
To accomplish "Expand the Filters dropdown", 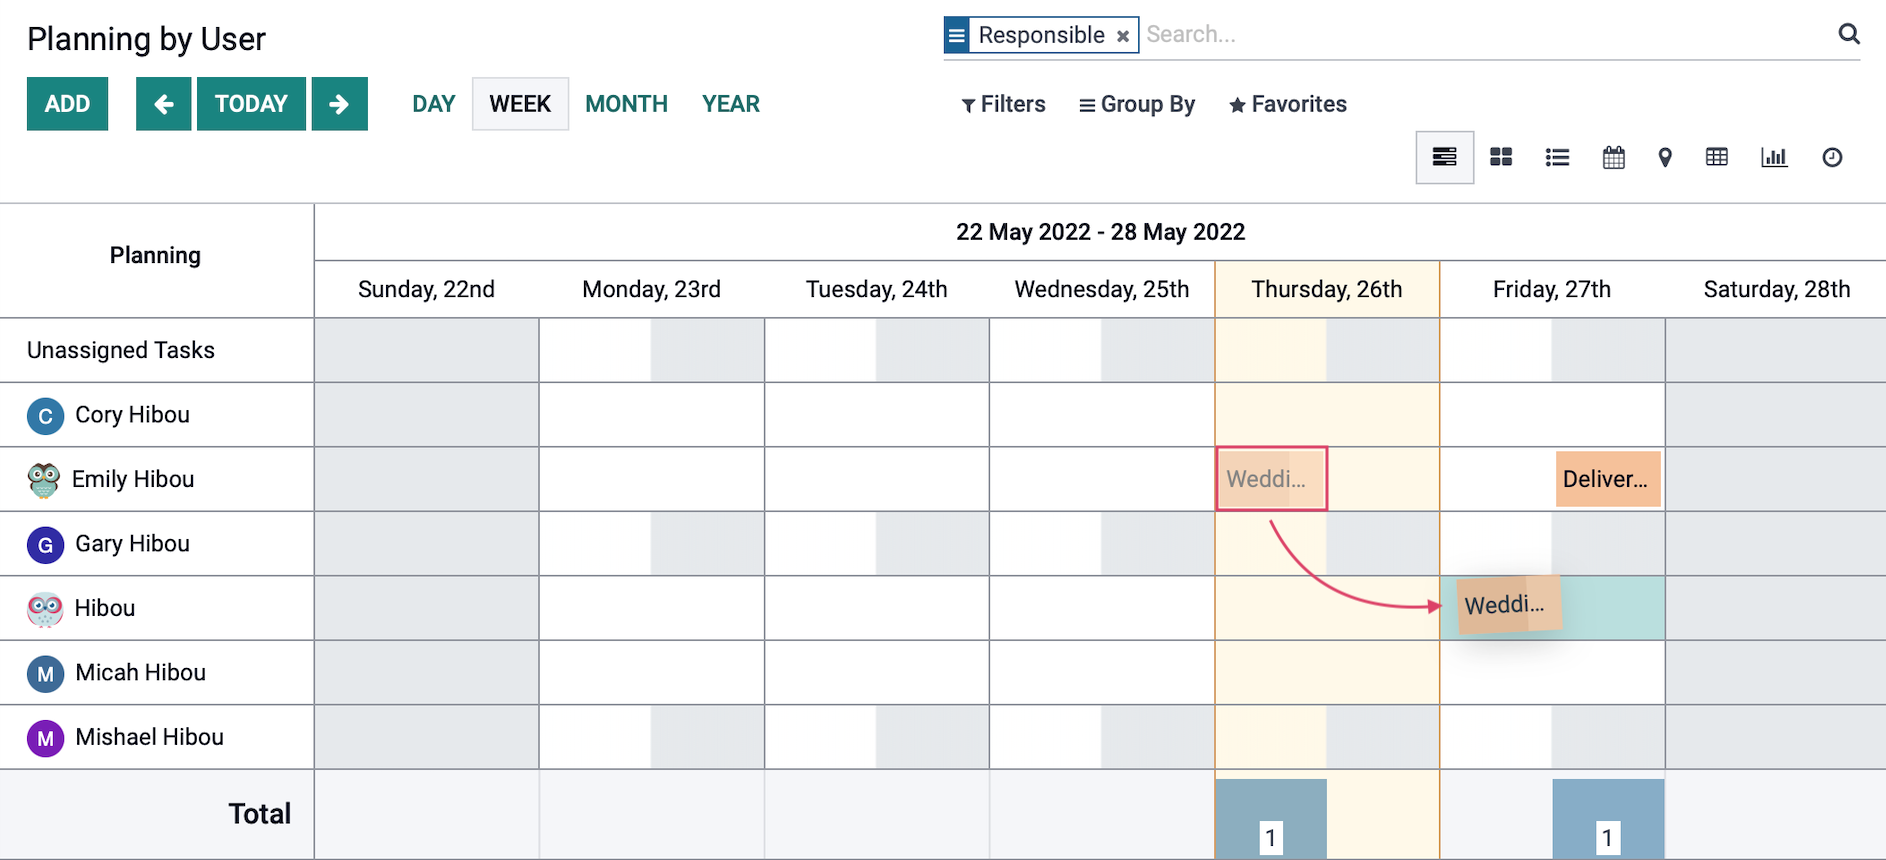I will click(1003, 104).
